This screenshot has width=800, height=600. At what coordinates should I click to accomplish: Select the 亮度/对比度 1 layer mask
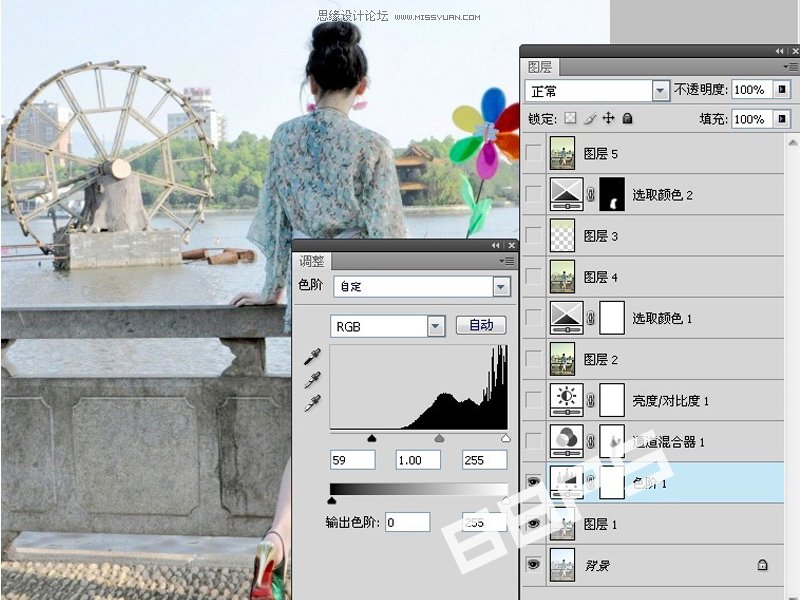click(612, 400)
